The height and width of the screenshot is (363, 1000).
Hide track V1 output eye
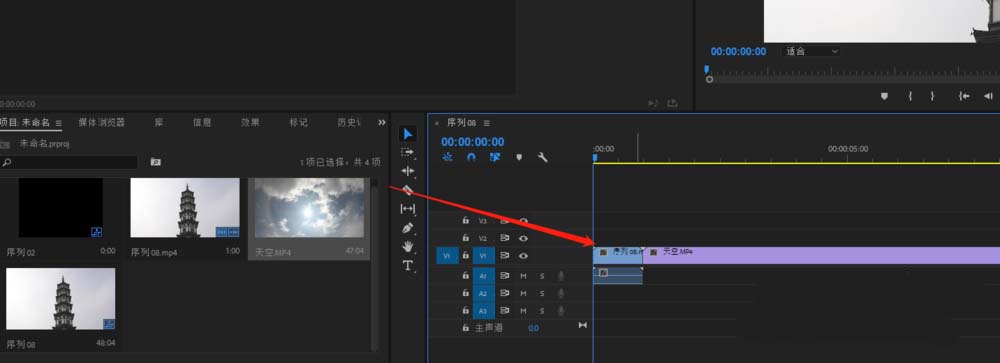pyautogui.click(x=524, y=256)
